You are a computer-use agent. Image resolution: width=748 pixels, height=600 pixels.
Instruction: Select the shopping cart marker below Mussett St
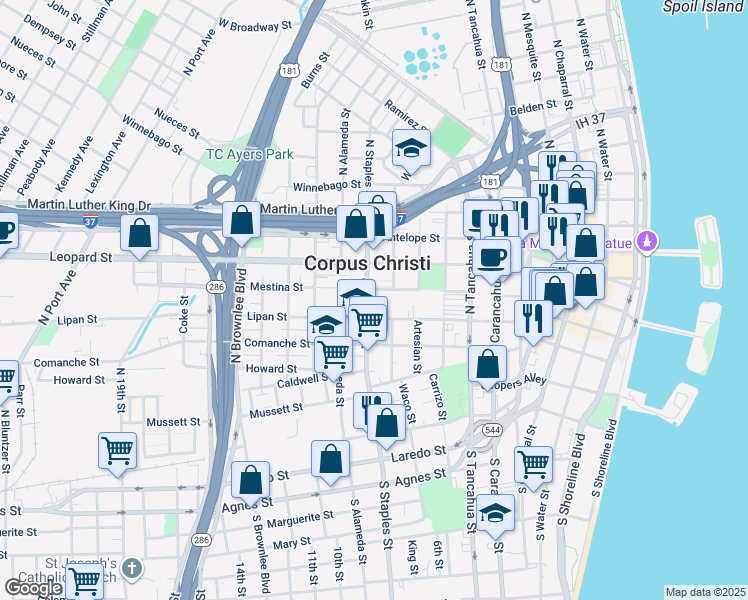pos(117,453)
